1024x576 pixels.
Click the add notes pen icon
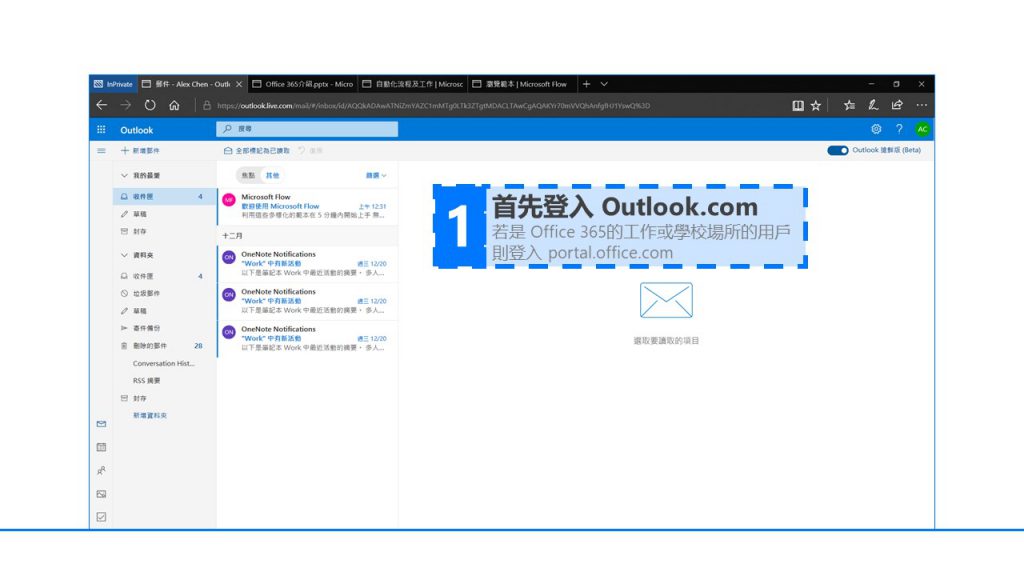click(873, 105)
